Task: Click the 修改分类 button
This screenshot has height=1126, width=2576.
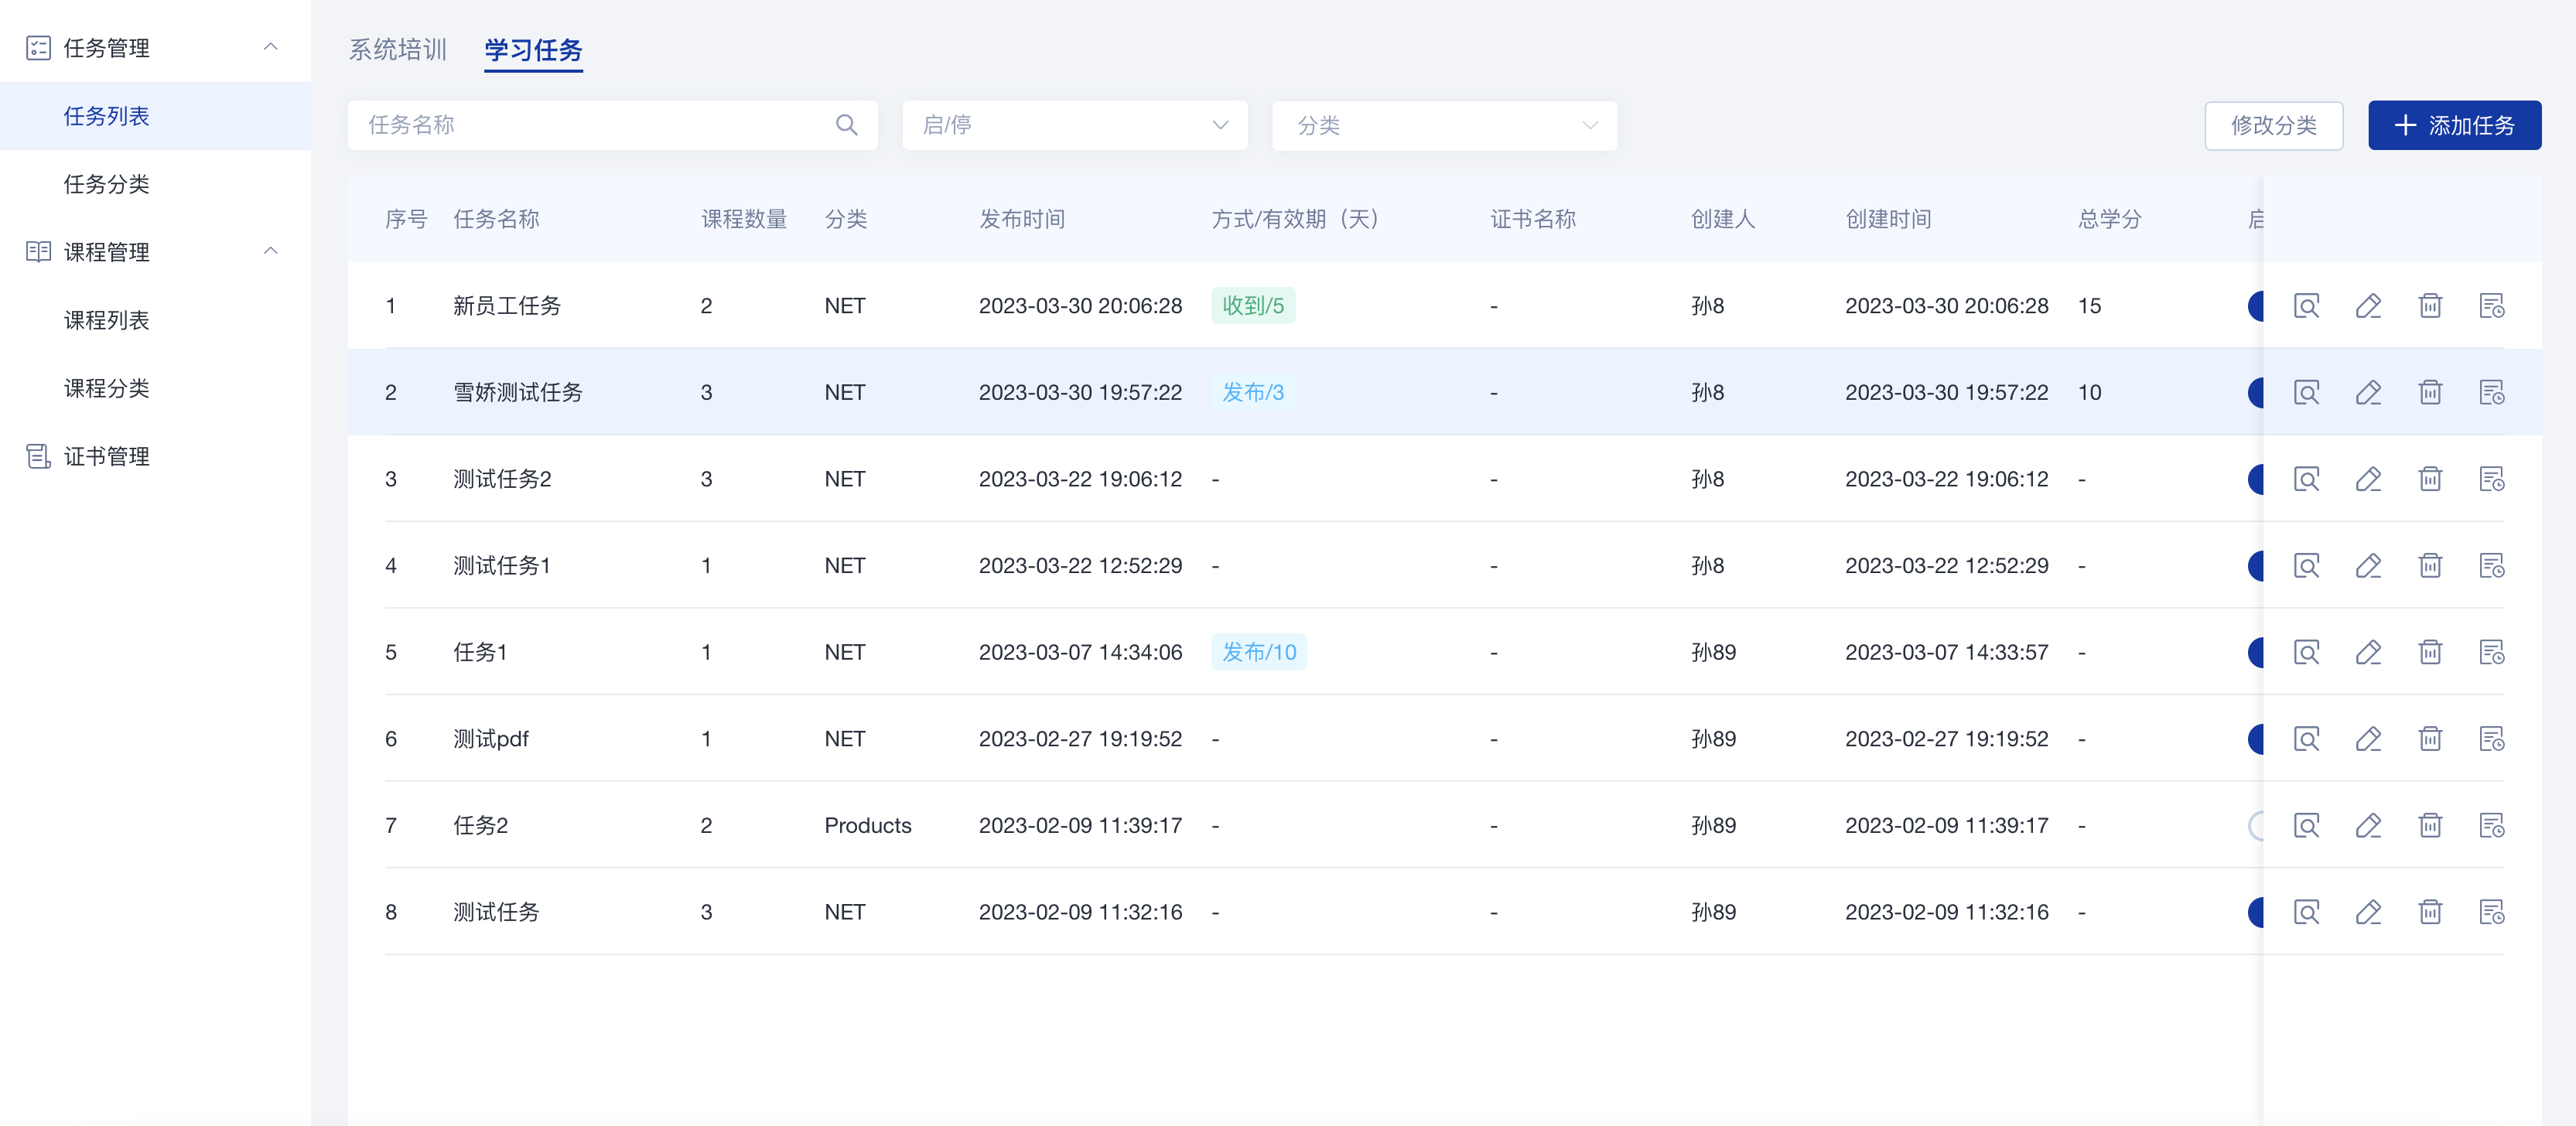Action: coord(2273,125)
